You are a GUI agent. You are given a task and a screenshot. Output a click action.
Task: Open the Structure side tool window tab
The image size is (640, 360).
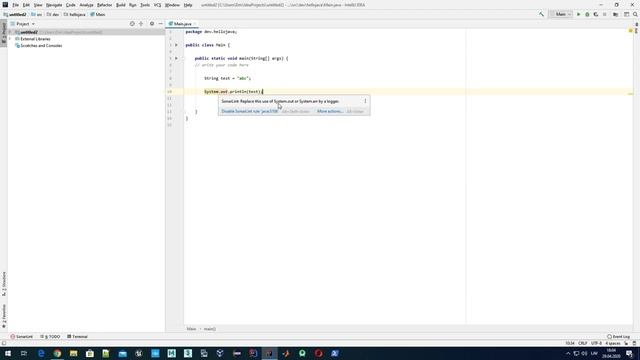tap(4, 284)
